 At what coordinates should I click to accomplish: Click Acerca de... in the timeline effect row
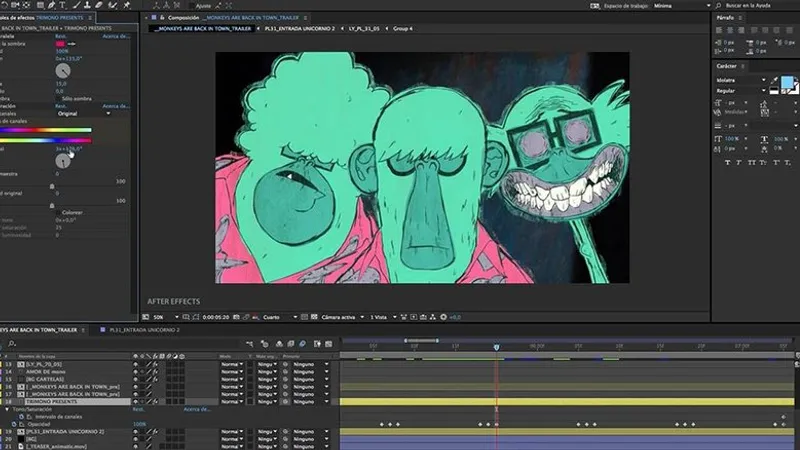[197, 409]
